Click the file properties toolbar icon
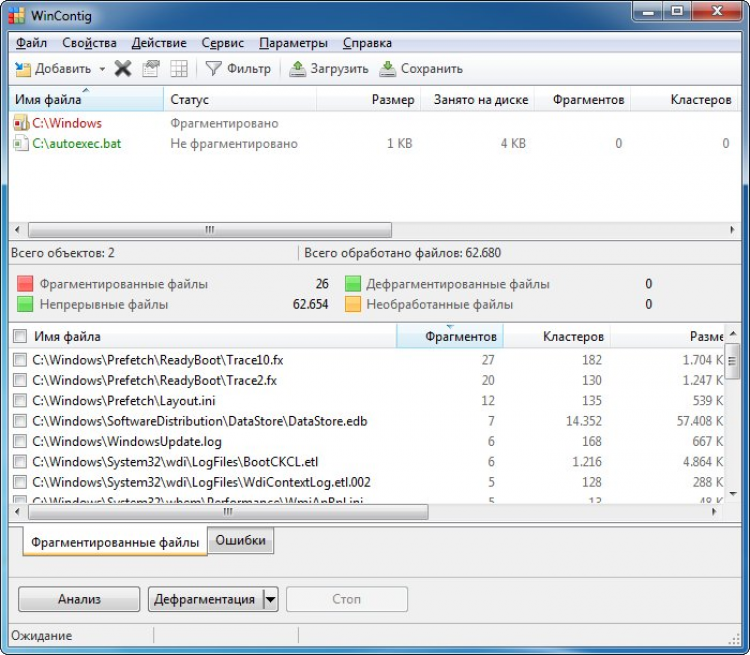750x655 pixels. tap(151, 69)
